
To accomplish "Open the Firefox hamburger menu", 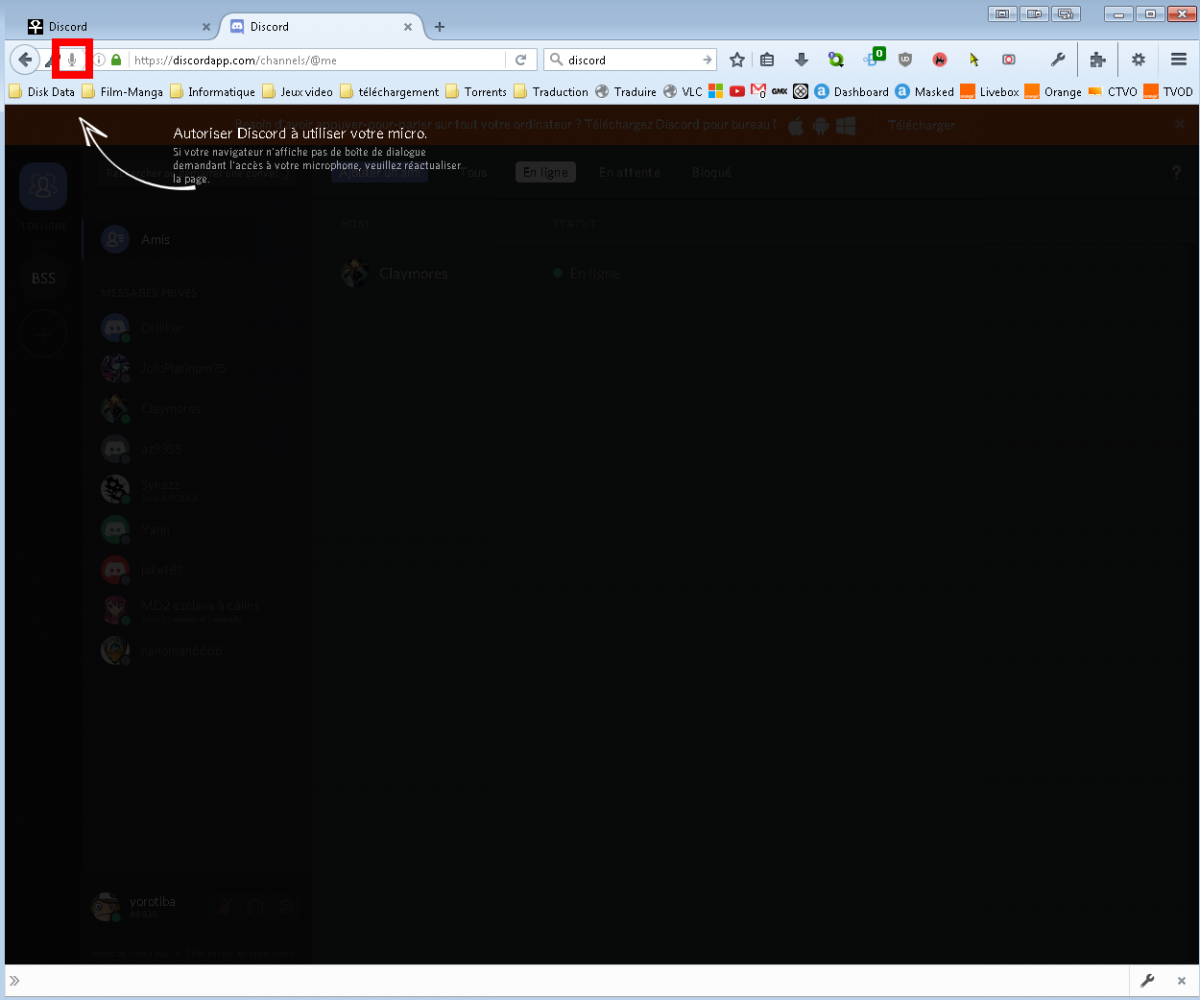I will point(1179,60).
